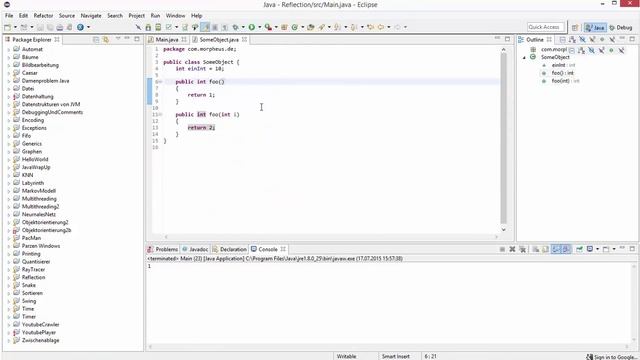This screenshot has width=640, height=360.
Task: Toggle Show Whitespace Characters in toolbar
Action: click(224, 27)
